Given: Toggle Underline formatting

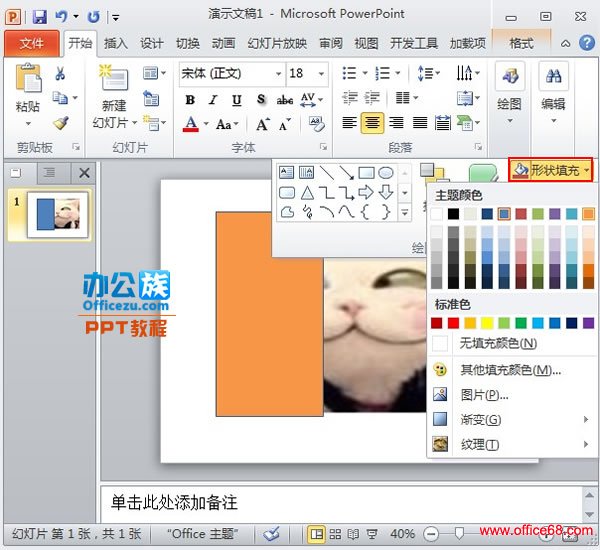Looking at the screenshot, I should pos(237,100).
